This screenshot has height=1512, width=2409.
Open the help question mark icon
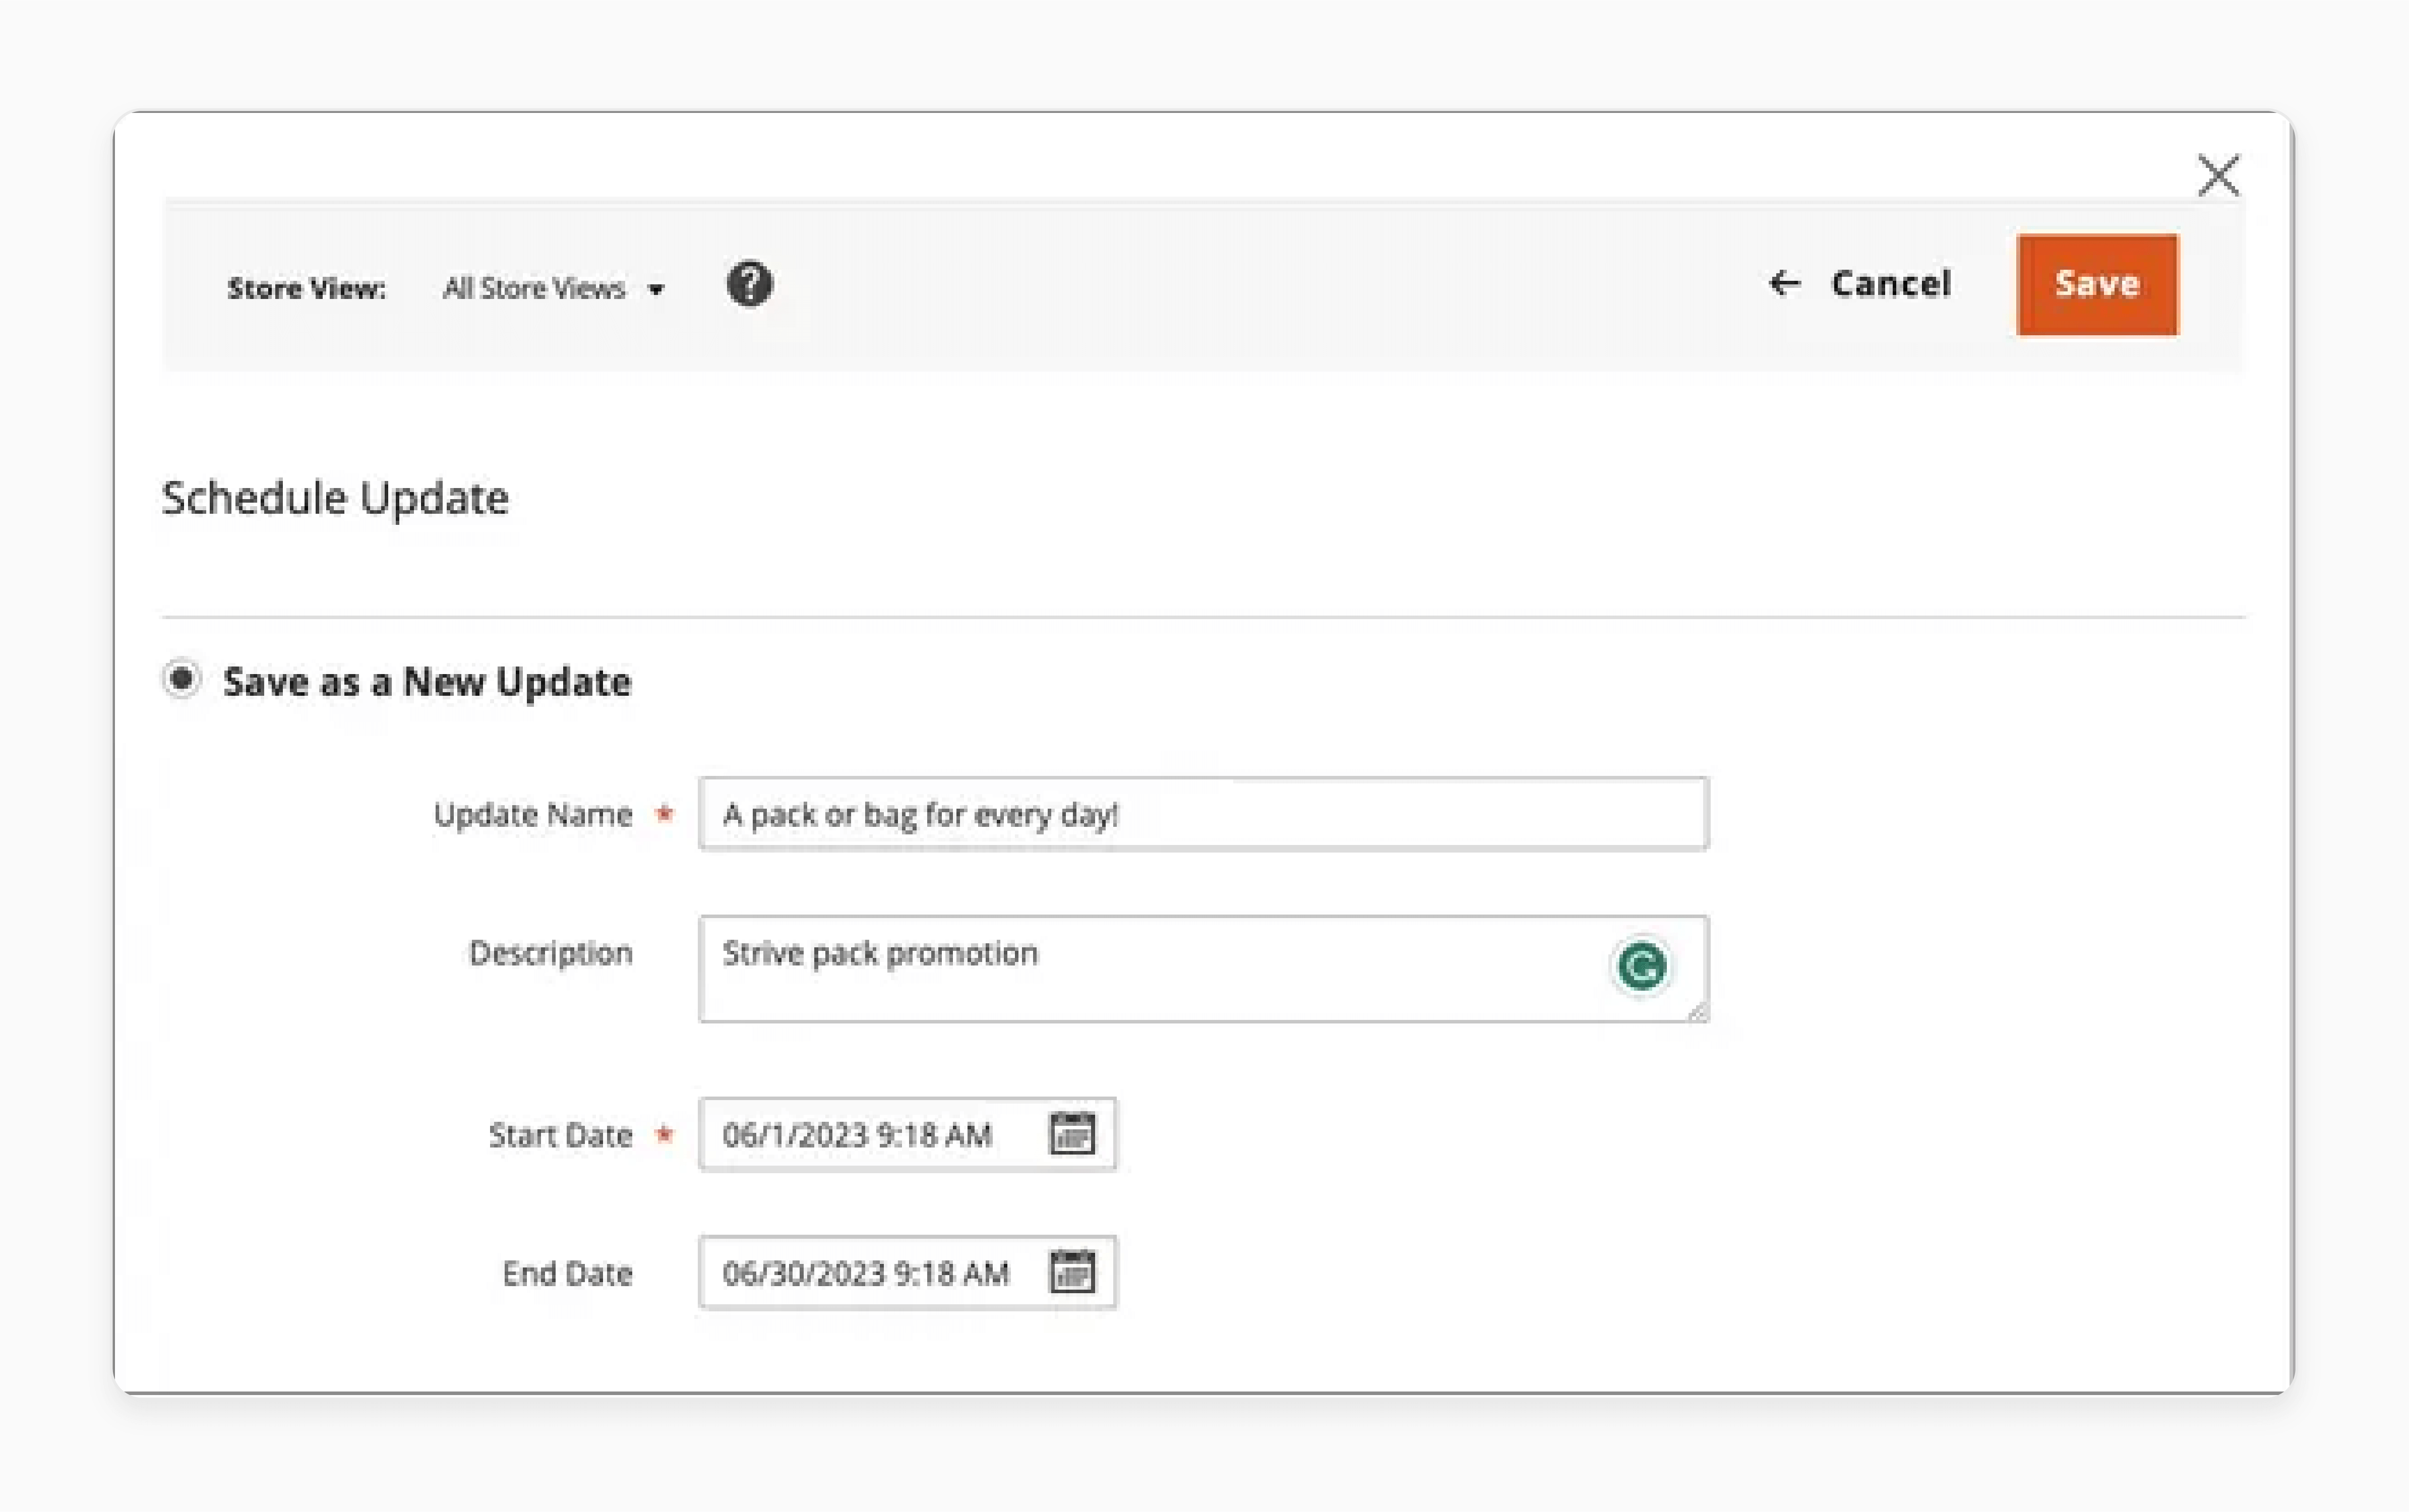pyautogui.click(x=749, y=285)
